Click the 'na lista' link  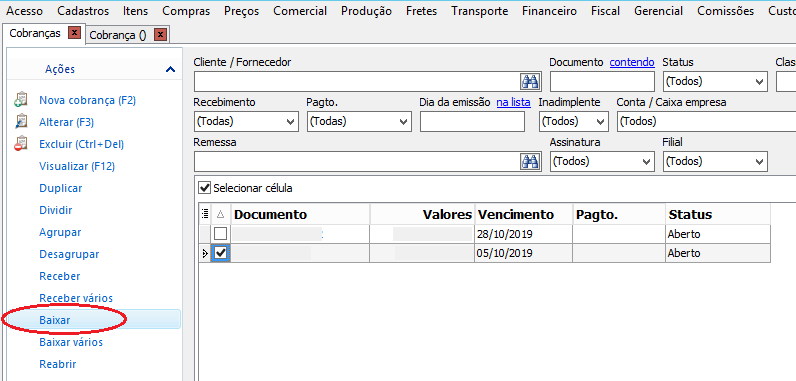point(513,102)
